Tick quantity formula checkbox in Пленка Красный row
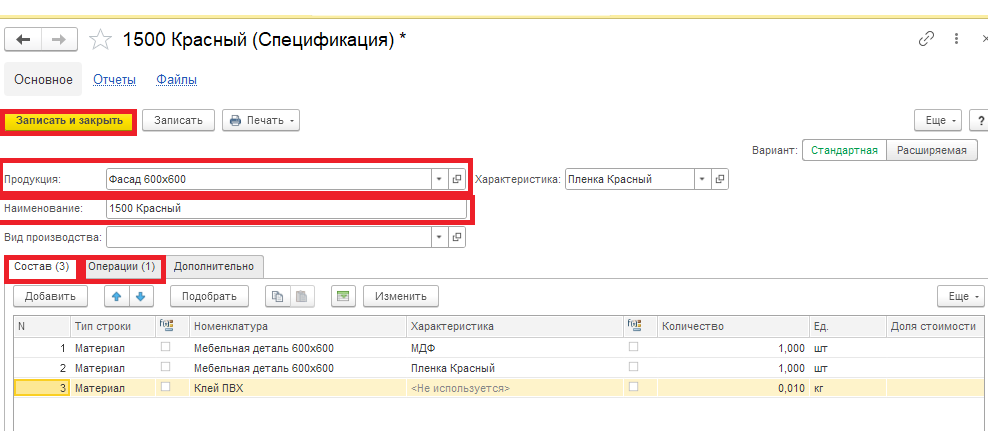The image size is (988, 431). [633, 367]
